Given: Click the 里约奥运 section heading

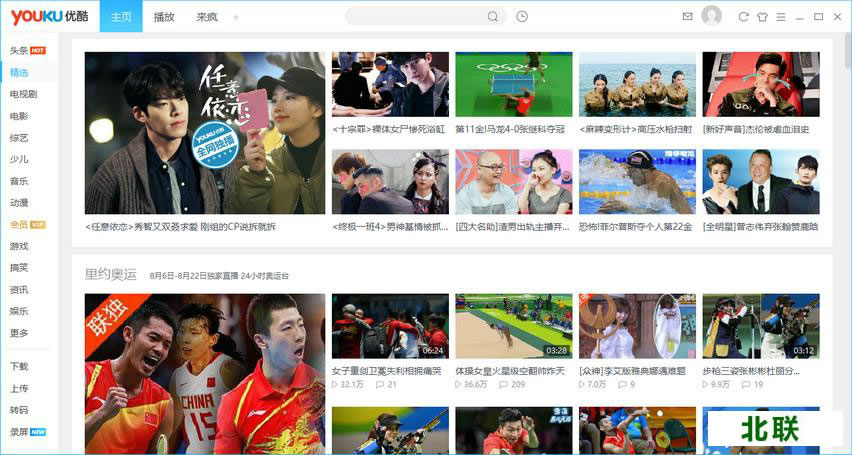Looking at the screenshot, I should tap(111, 274).
